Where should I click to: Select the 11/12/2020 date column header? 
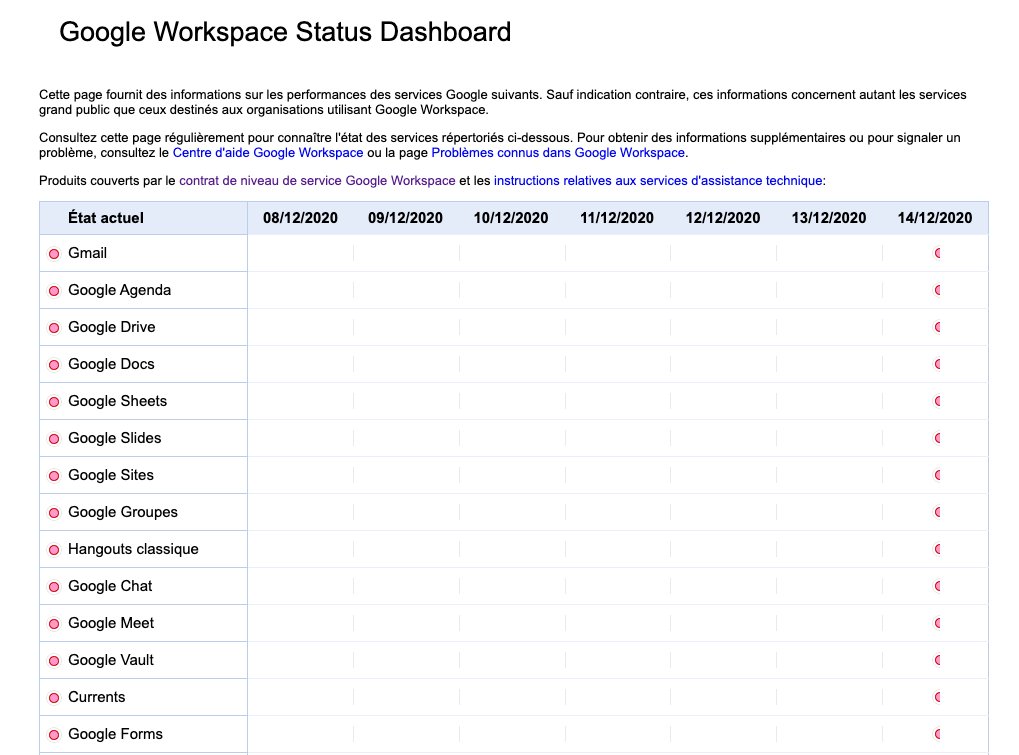[617, 218]
